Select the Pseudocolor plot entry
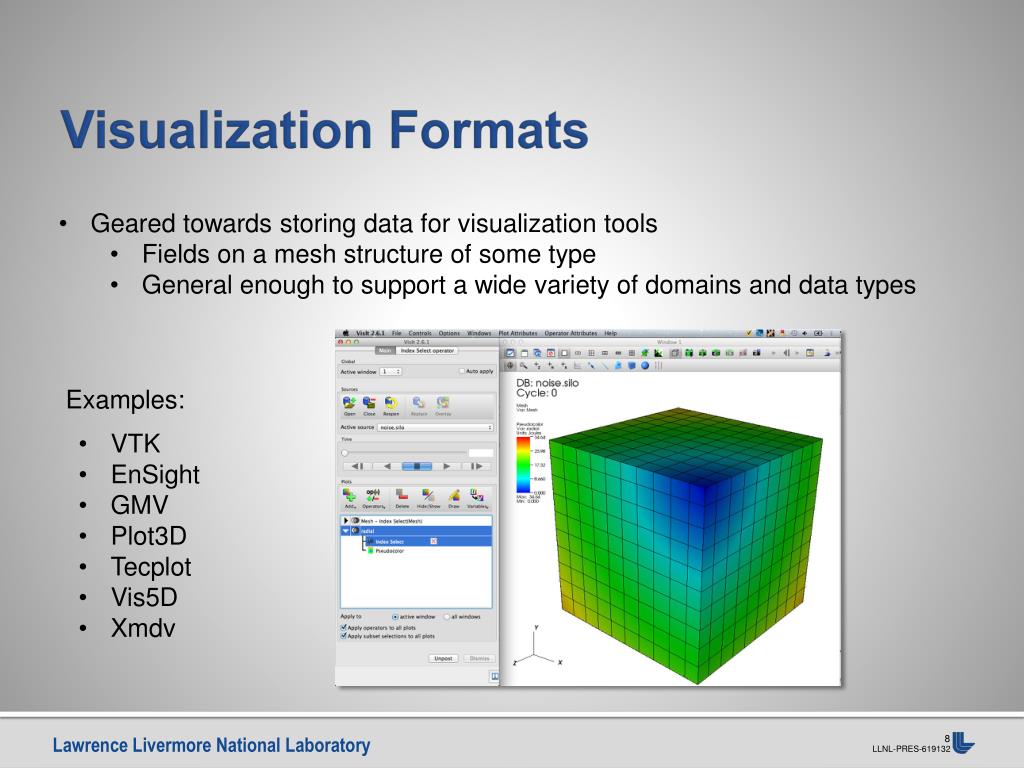 pos(389,550)
